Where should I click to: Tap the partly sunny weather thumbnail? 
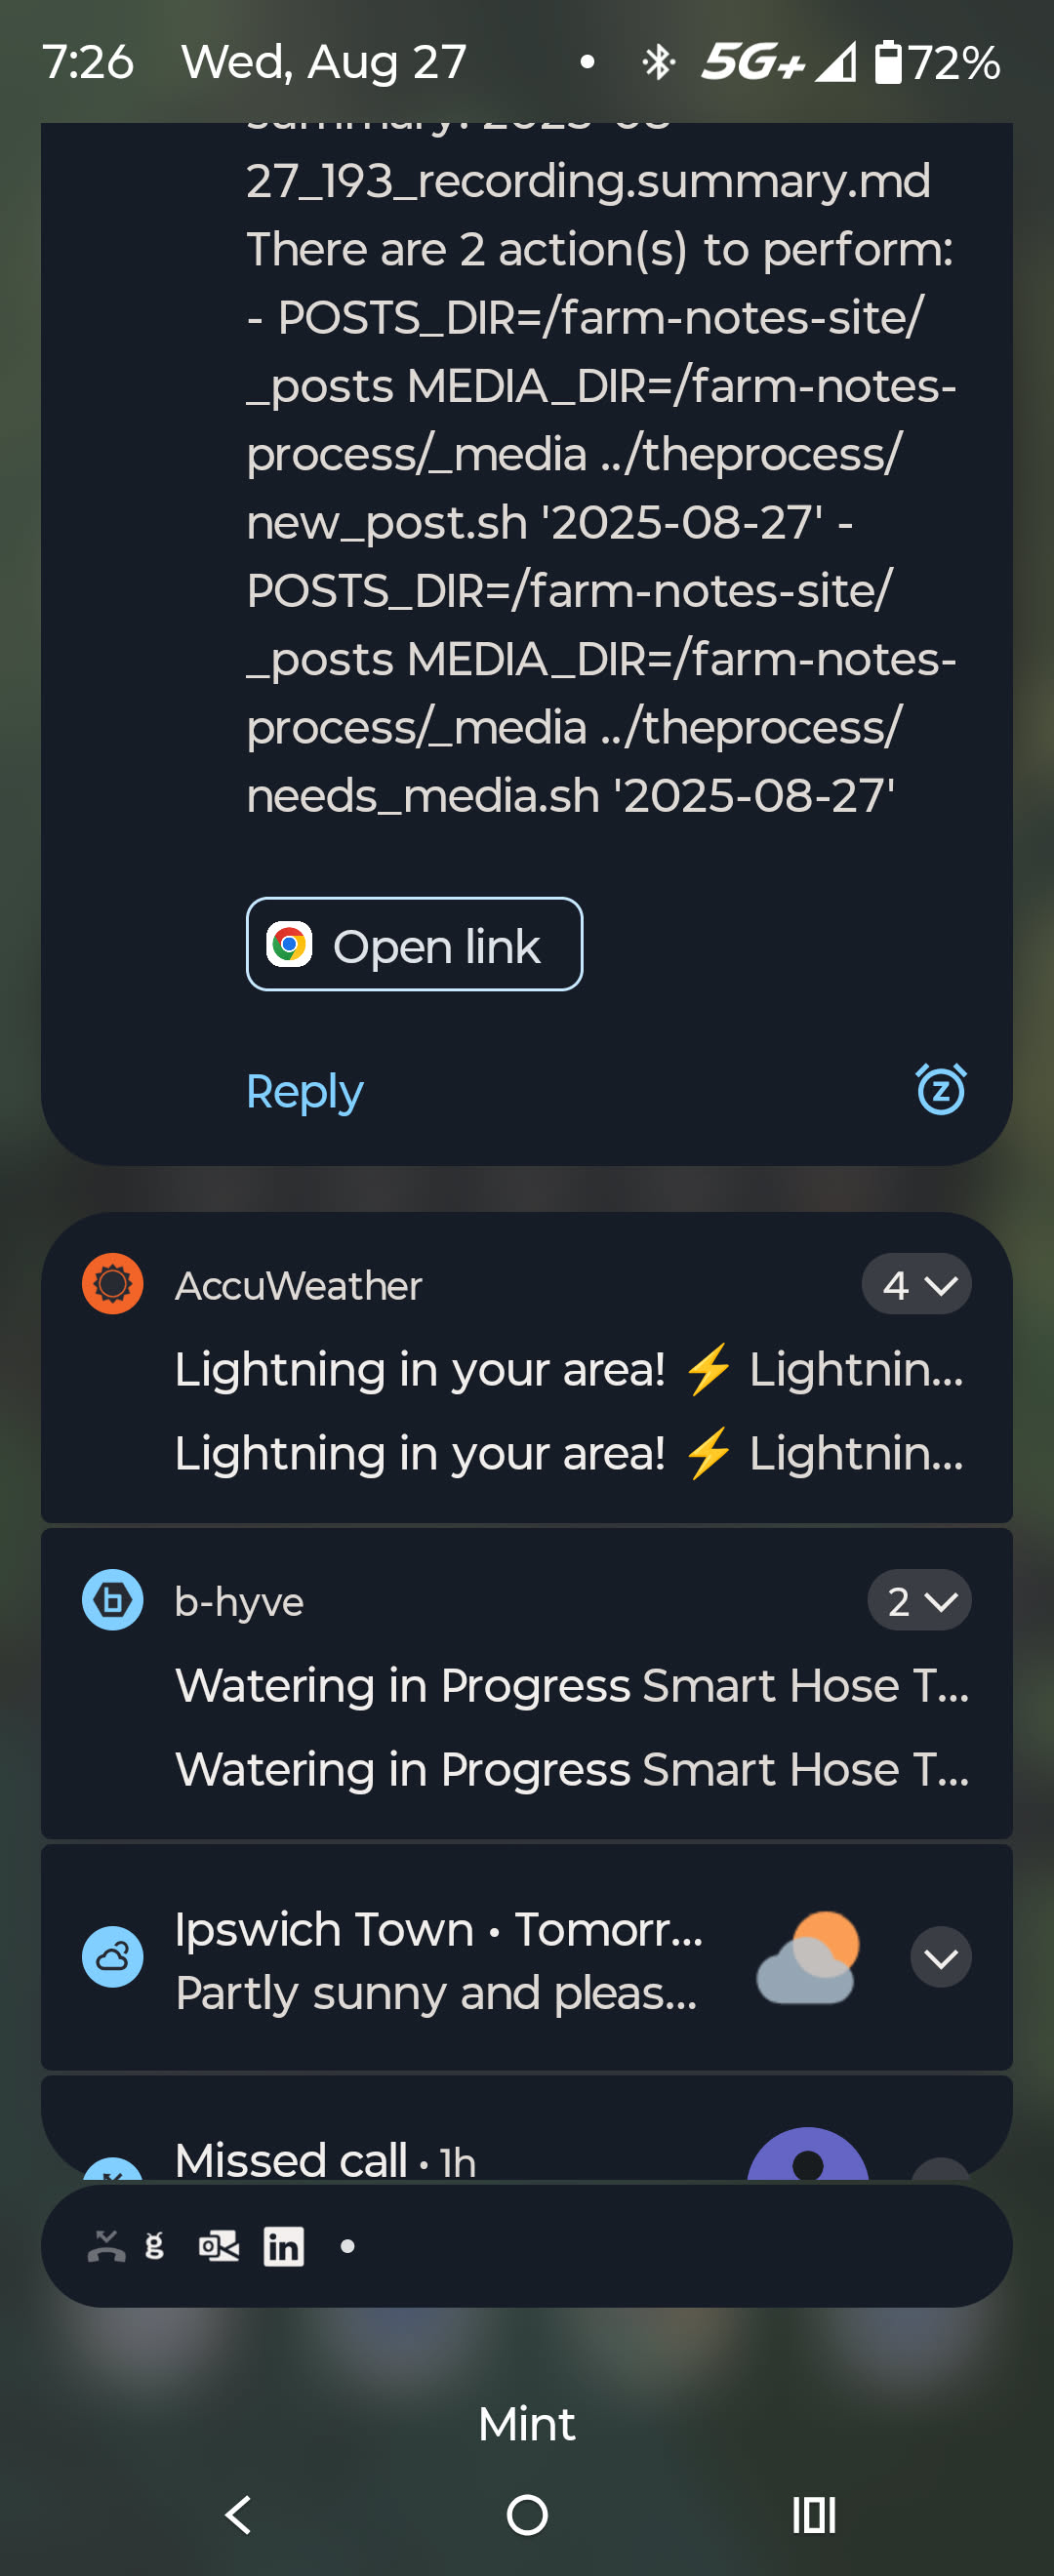808,1956
